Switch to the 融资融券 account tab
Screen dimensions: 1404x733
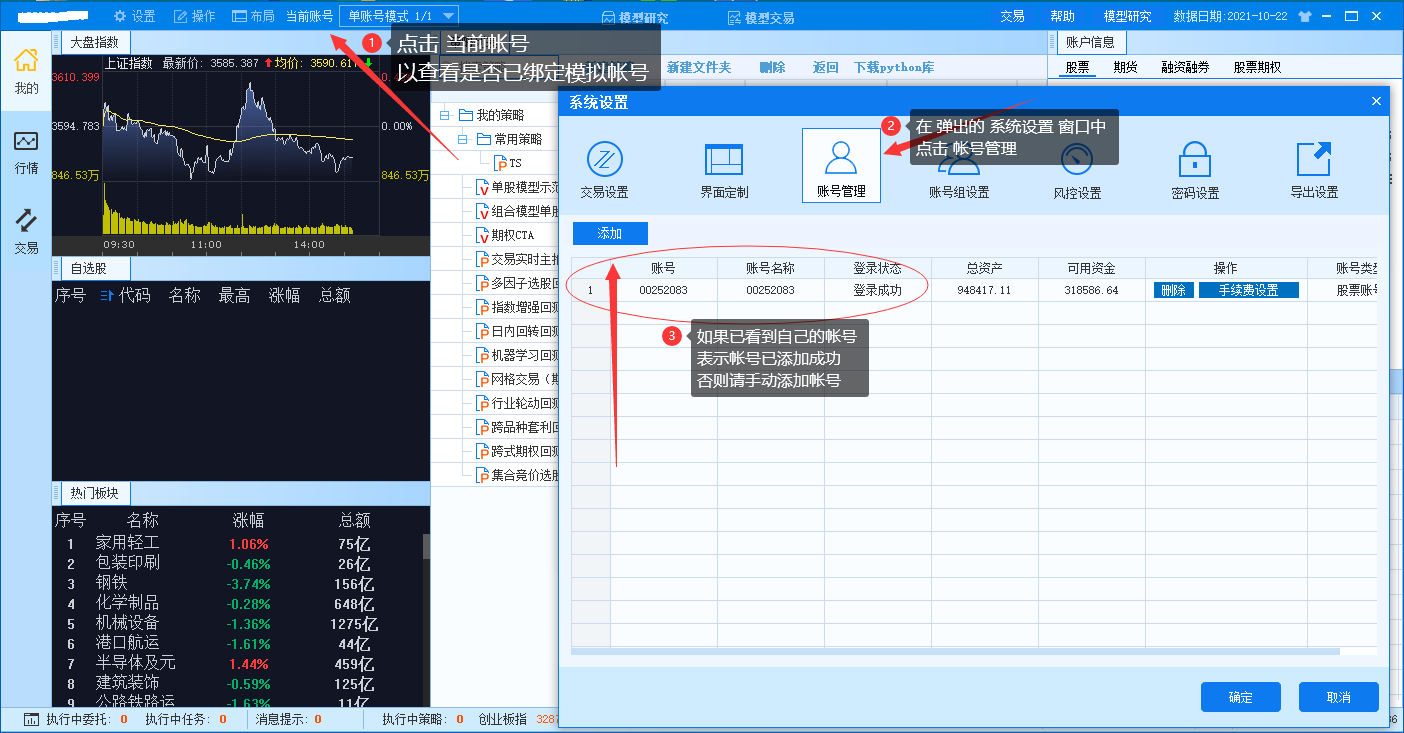point(1185,67)
